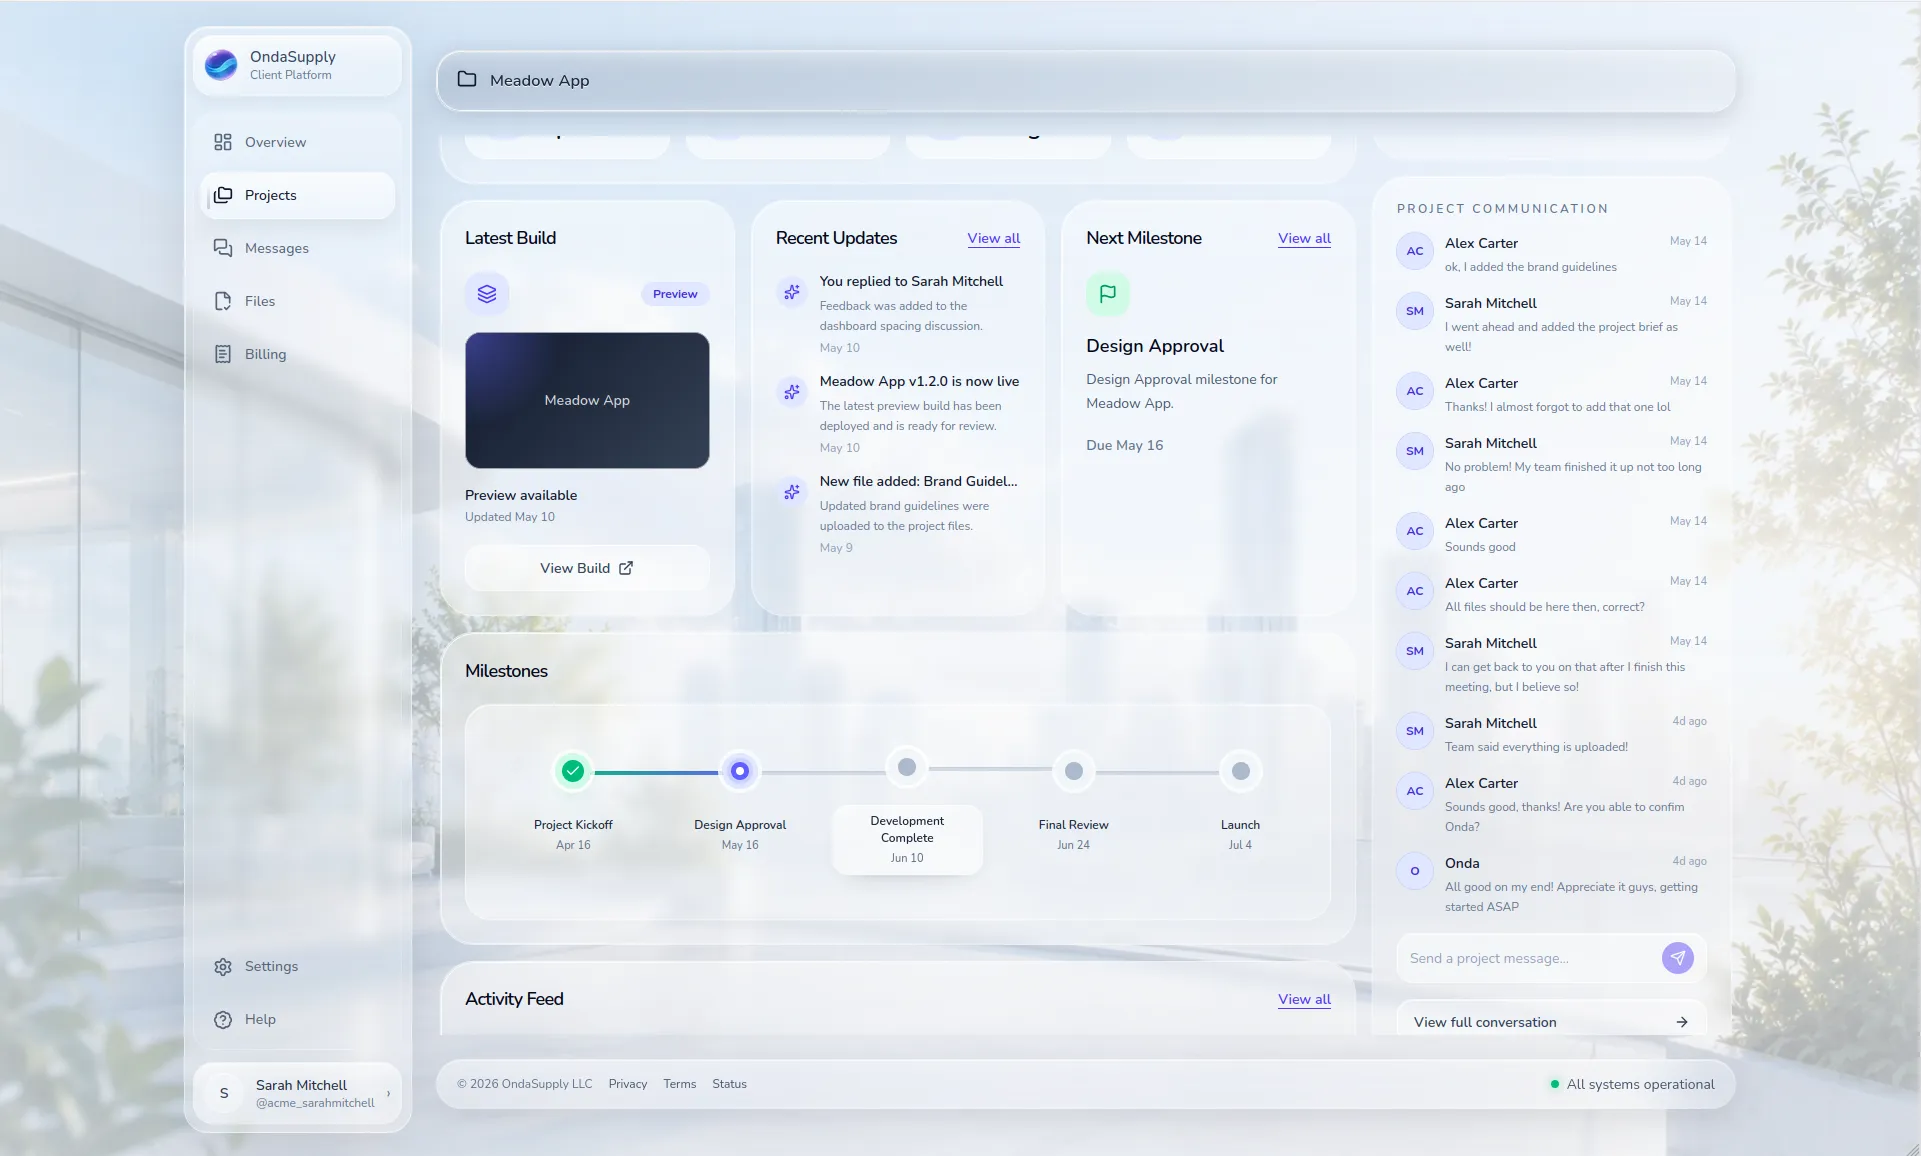The width and height of the screenshot is (1921, 1156).
Task: Click SM avatar beside 'I went ahead and added the project brief'
Action: (1415, 311)
